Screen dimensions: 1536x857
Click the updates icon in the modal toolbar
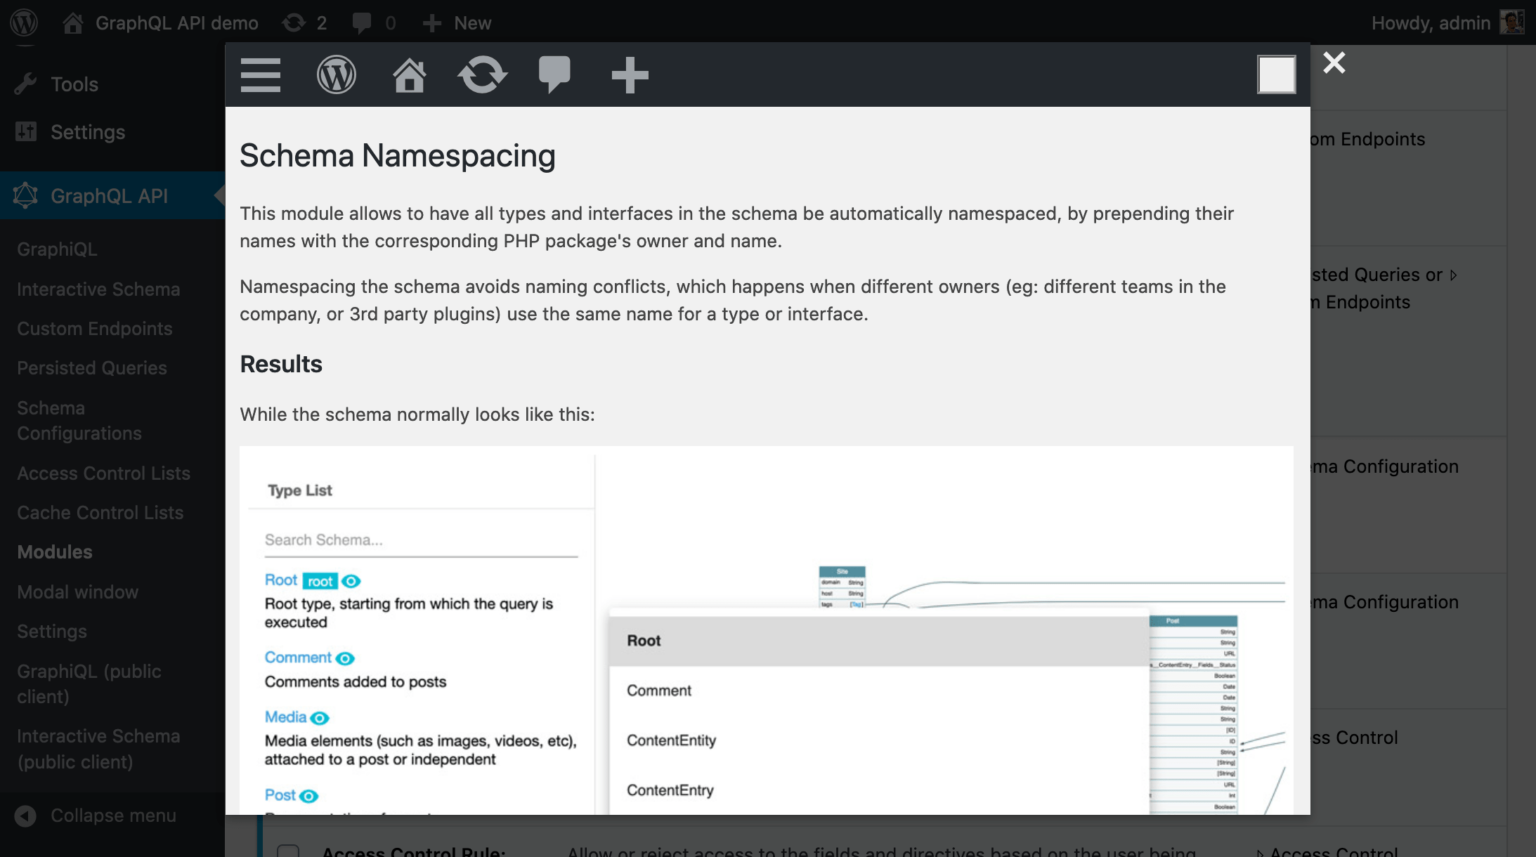482,75
